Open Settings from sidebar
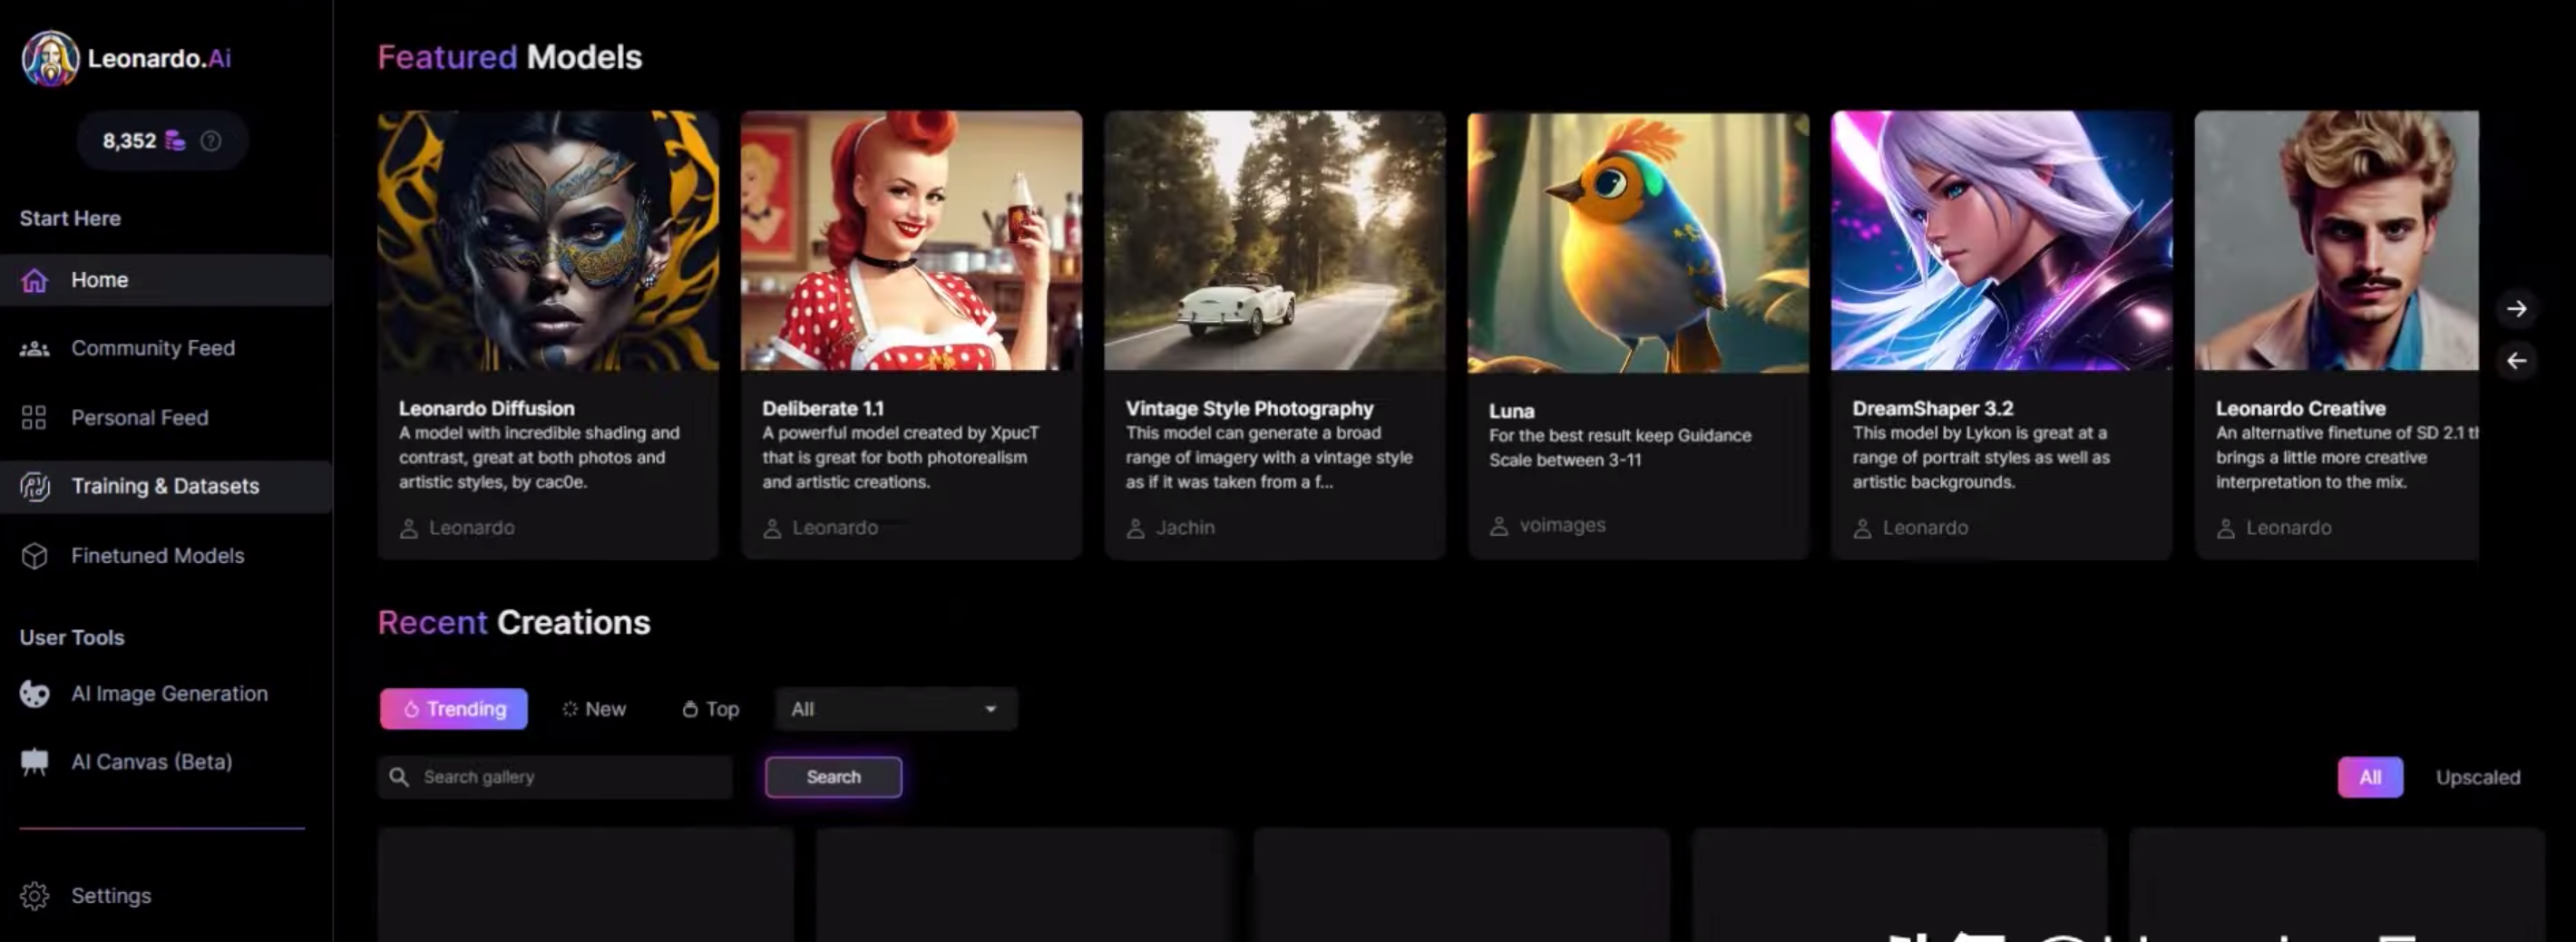Viewport: 2576px width, 942px height. [166, 896]
